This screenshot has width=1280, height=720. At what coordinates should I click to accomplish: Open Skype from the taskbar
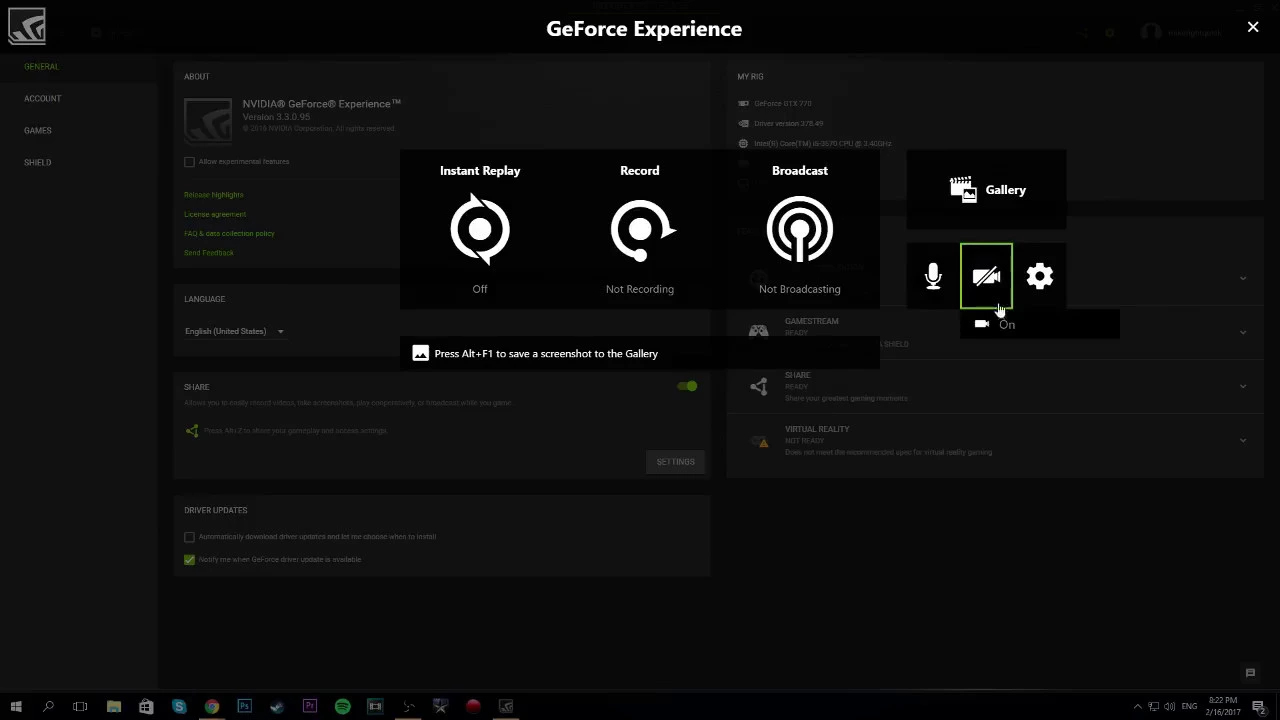tap(179, 706)
